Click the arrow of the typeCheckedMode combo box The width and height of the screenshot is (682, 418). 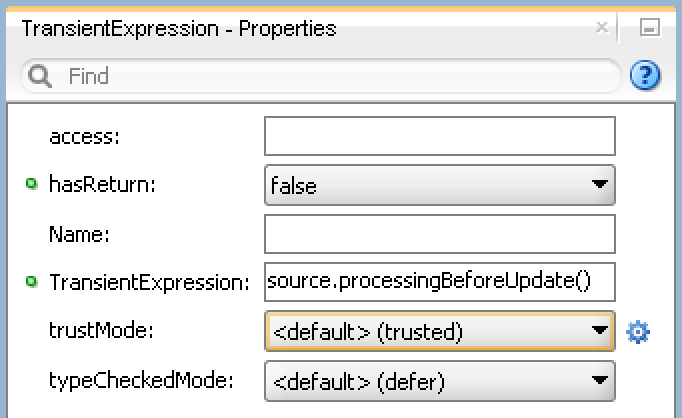tap(600, 381)
